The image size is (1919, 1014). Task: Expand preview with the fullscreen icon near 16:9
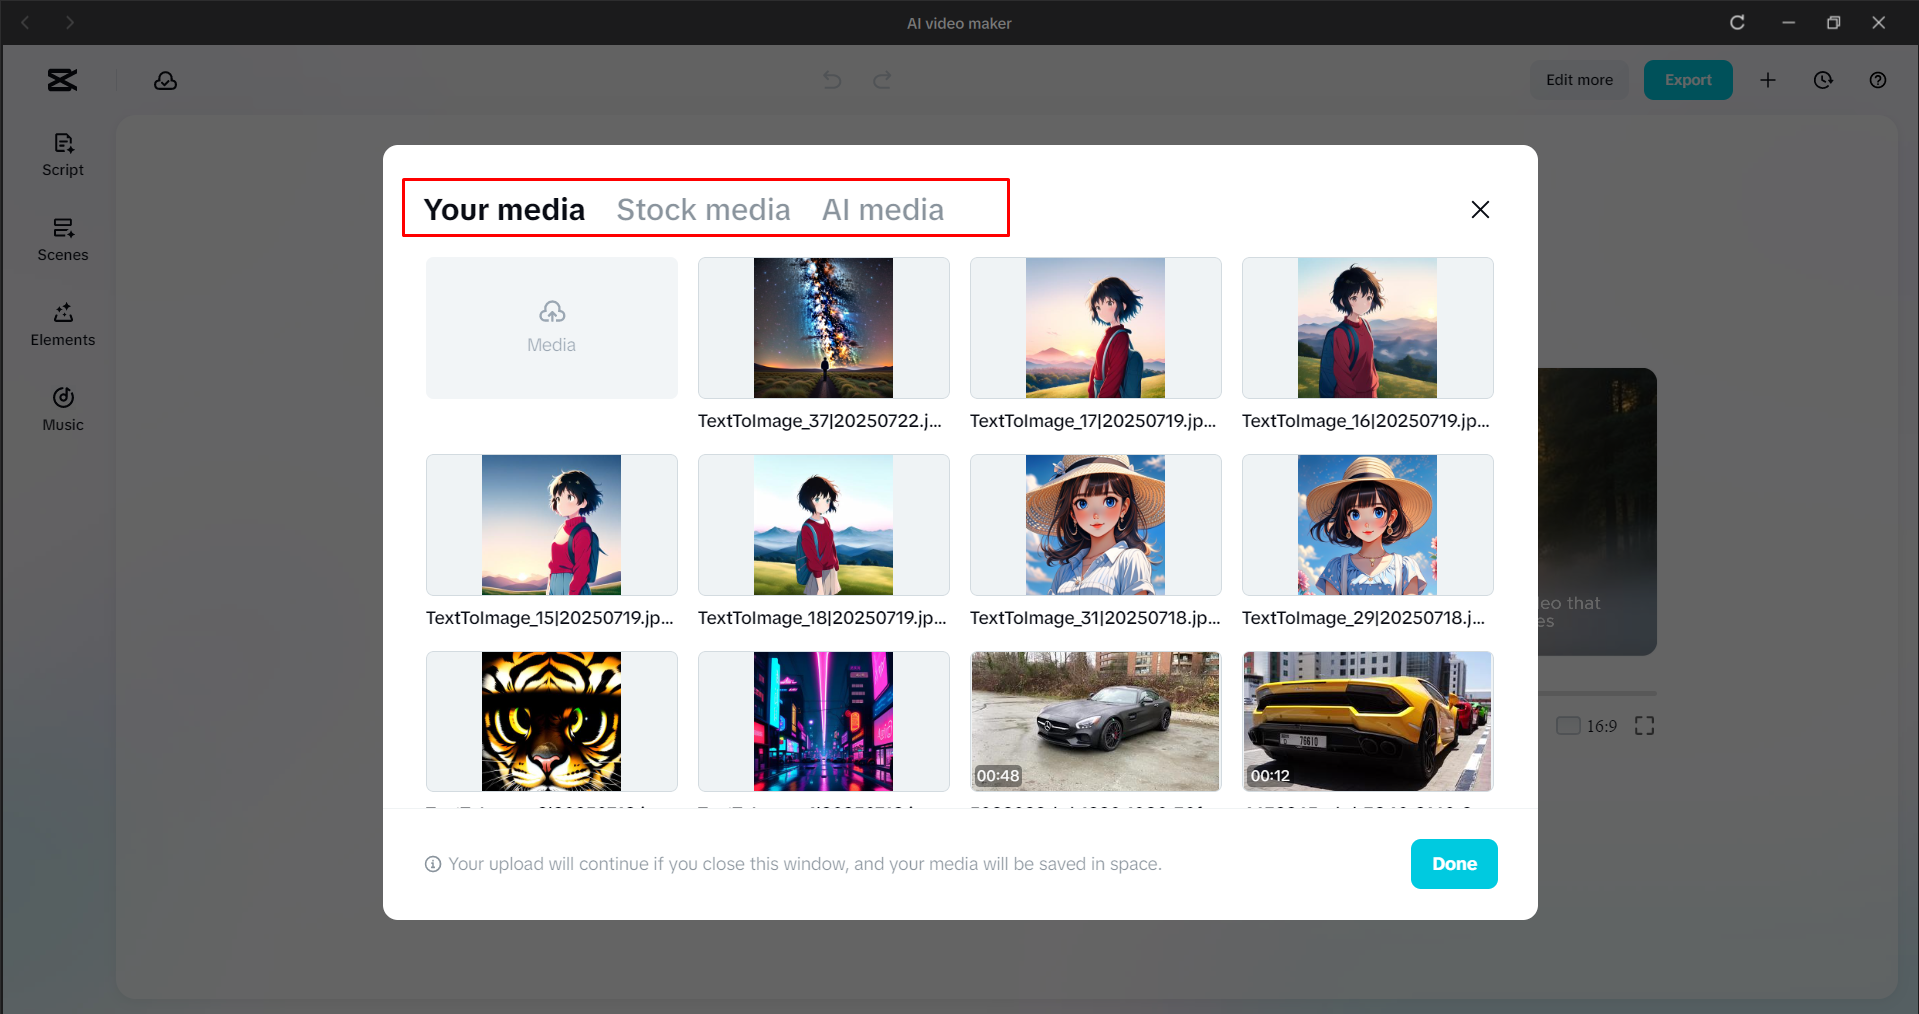(x=1643, y=726)
